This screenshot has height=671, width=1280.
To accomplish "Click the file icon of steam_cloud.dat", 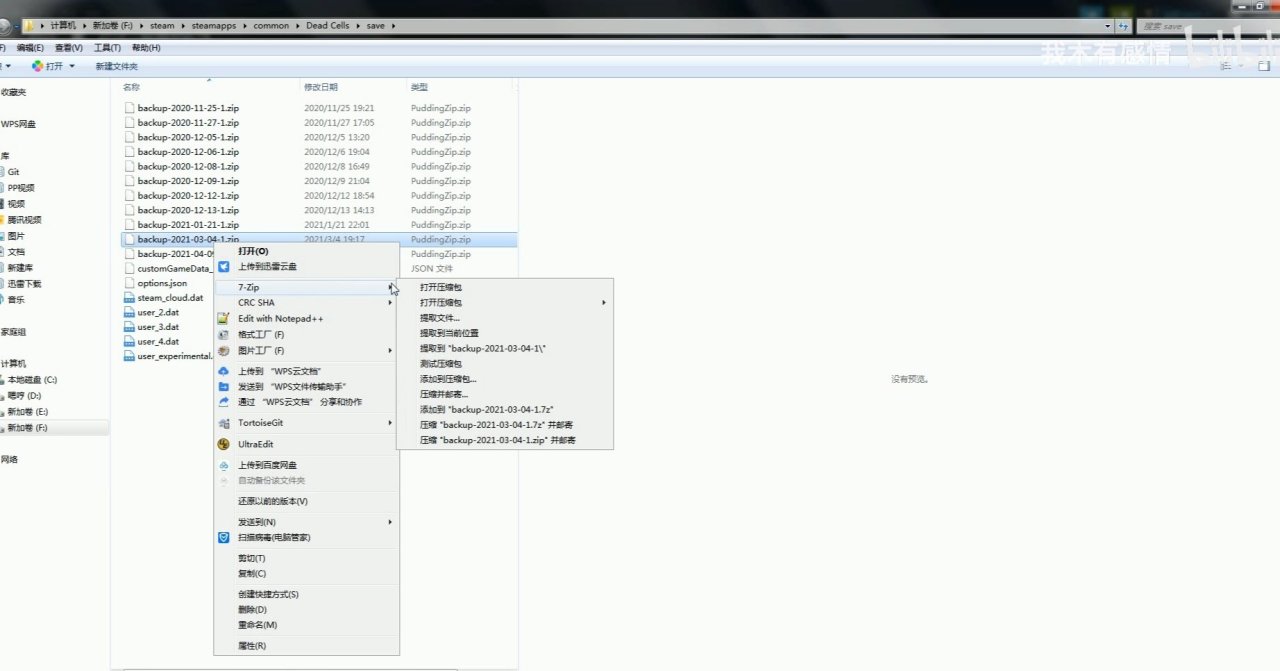I will click(x=129, y=298).
